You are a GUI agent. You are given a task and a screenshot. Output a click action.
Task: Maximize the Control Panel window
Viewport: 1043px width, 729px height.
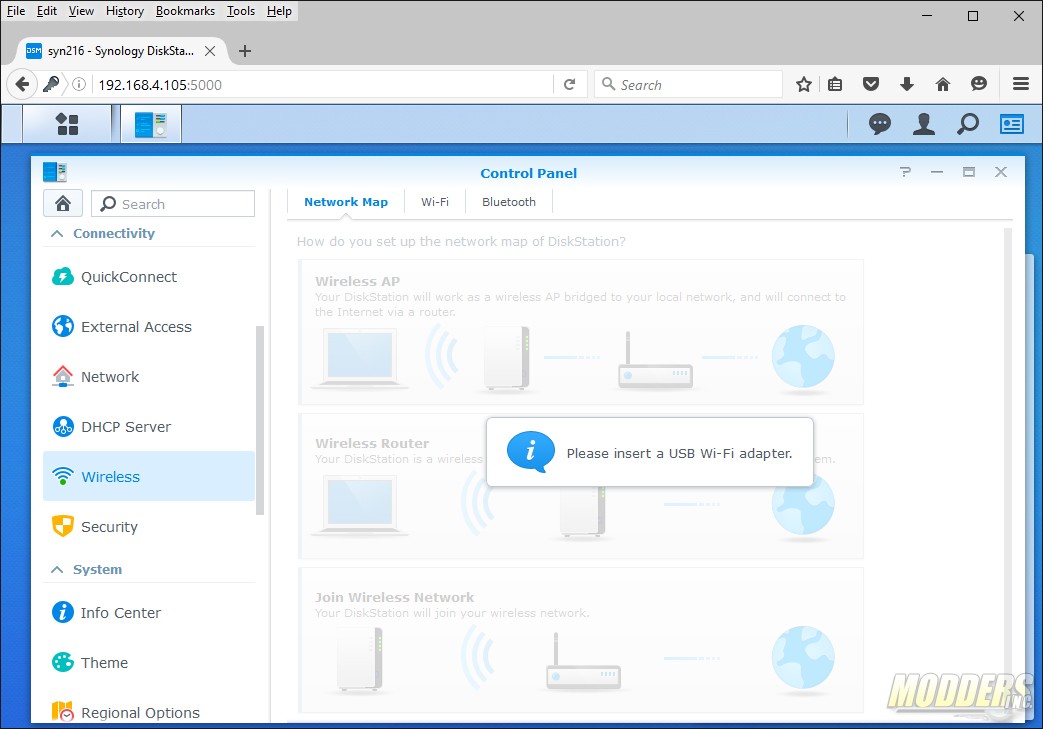[x=968, y=172]
